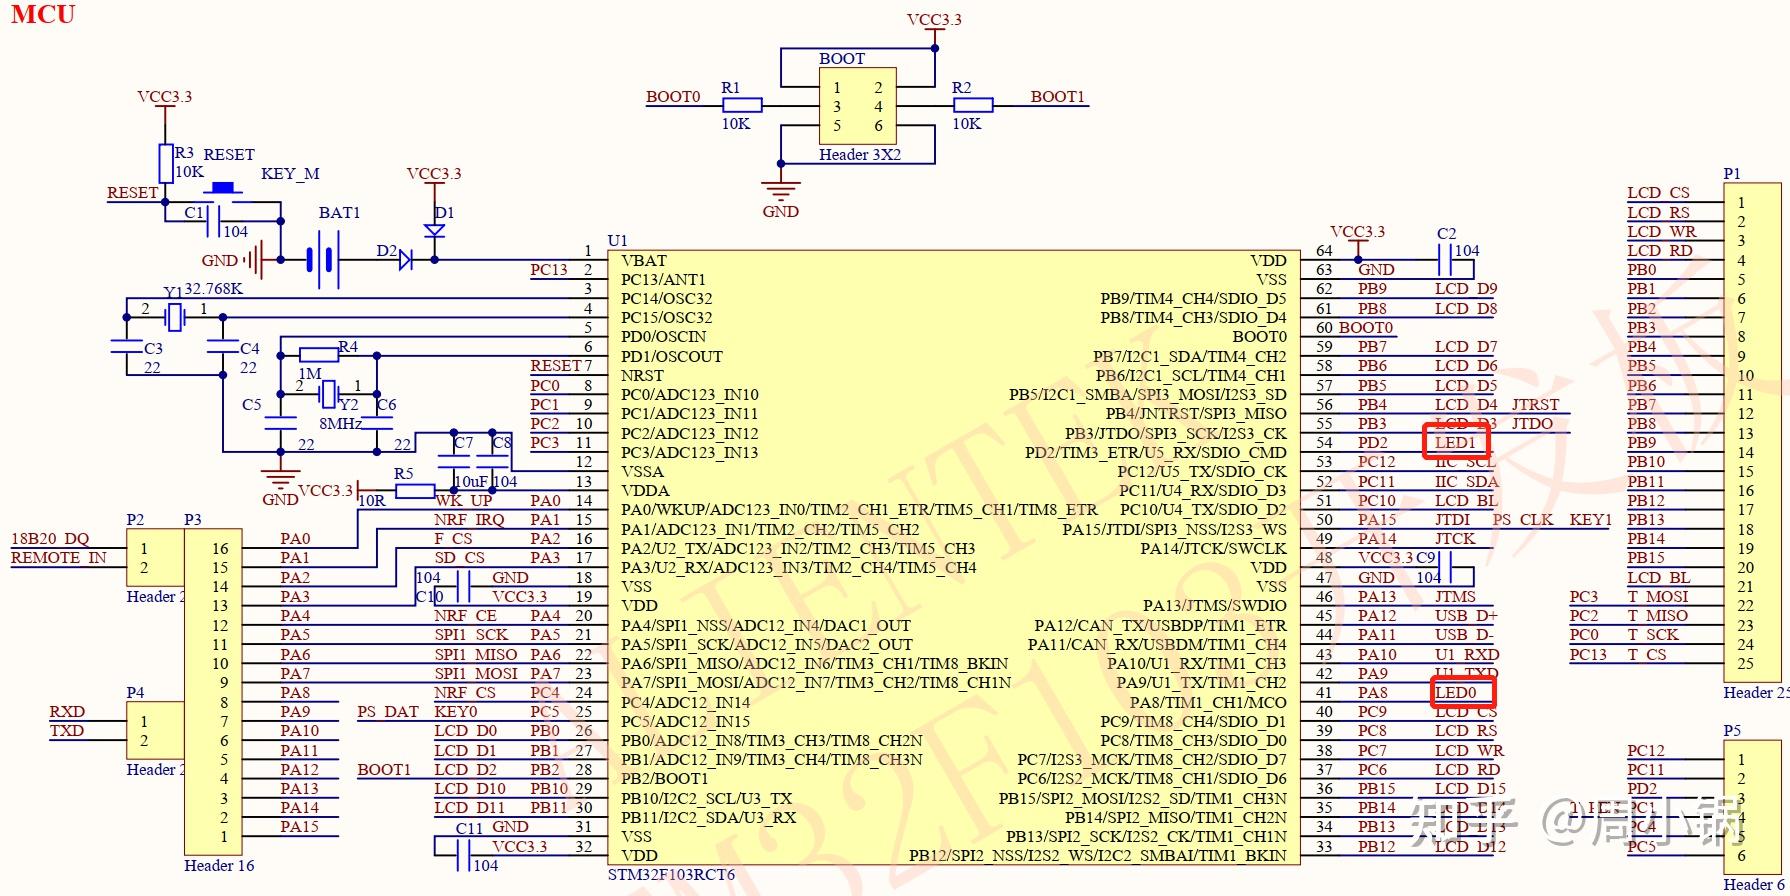Select the Header 6 label under P5
1790x896 pixels.
(x=1754, y=885)
